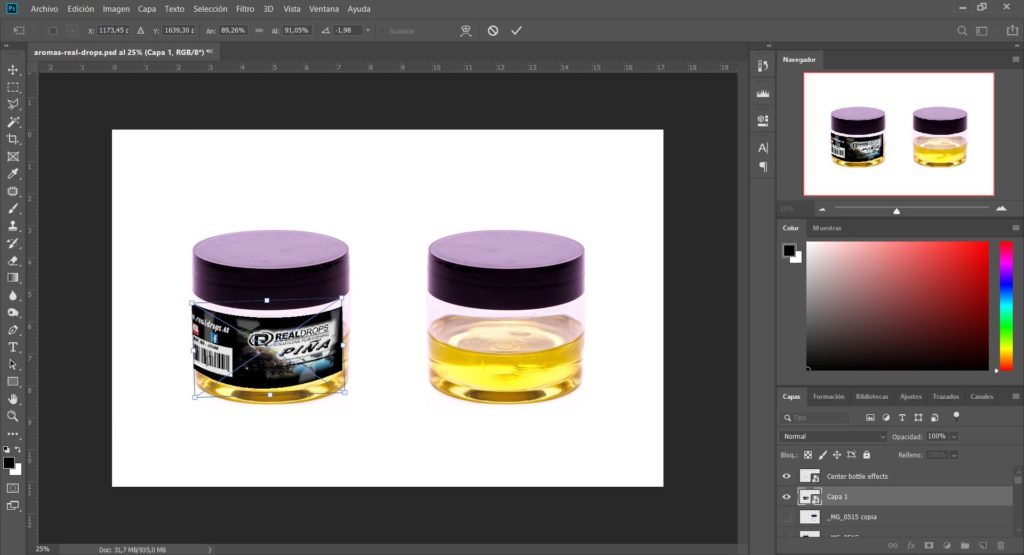This screenshot has width=1024, height=555.
Task: Click the rotation angle input field
Action: [347, 31]
